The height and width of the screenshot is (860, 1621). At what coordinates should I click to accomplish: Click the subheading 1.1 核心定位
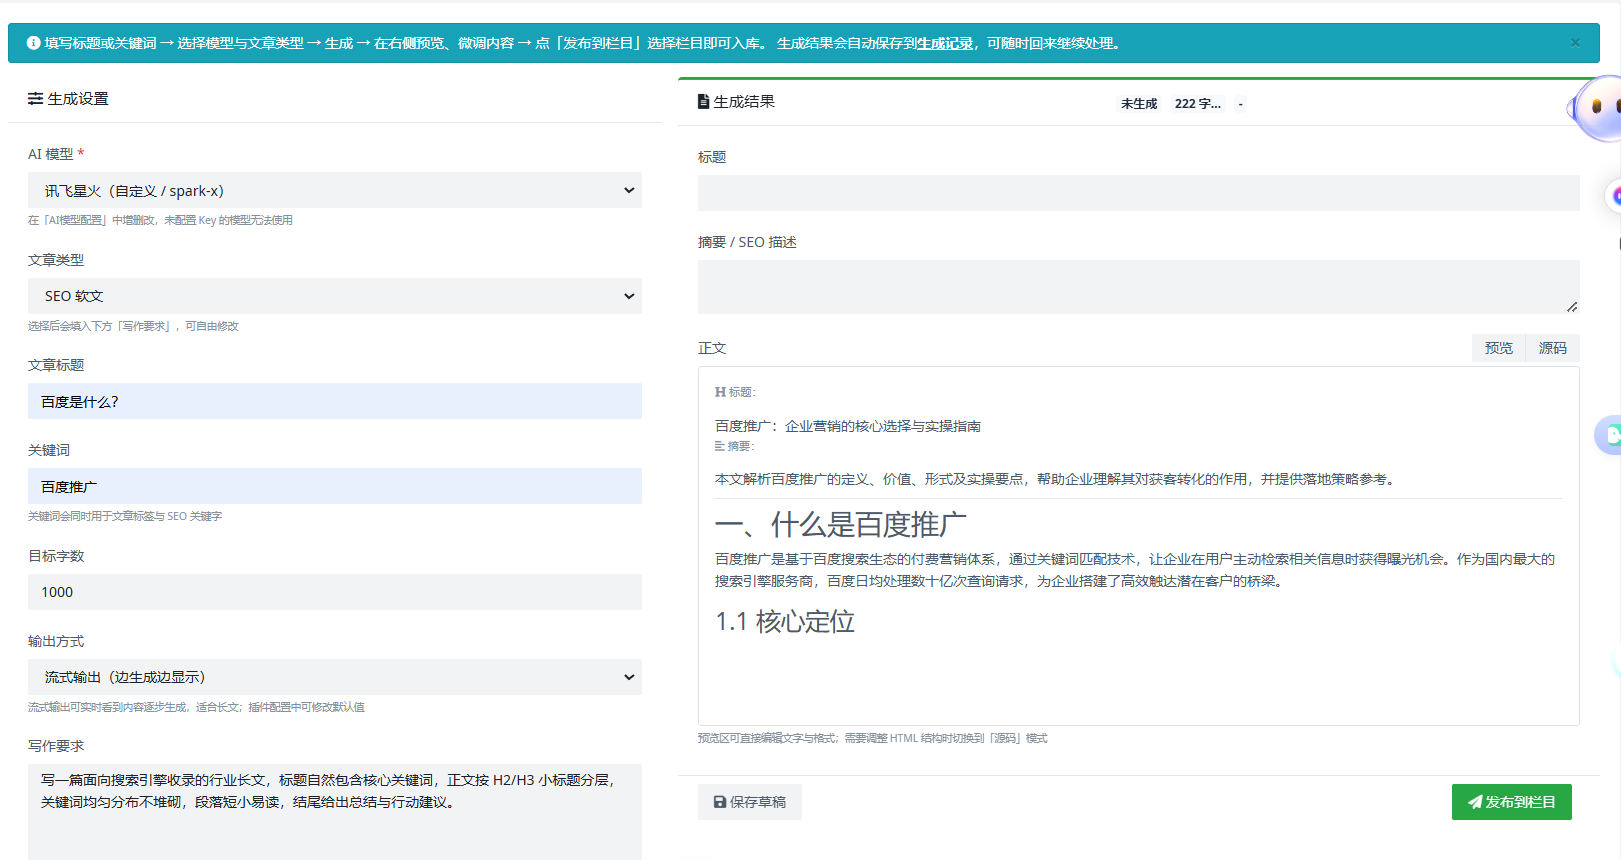coord(785,622)
